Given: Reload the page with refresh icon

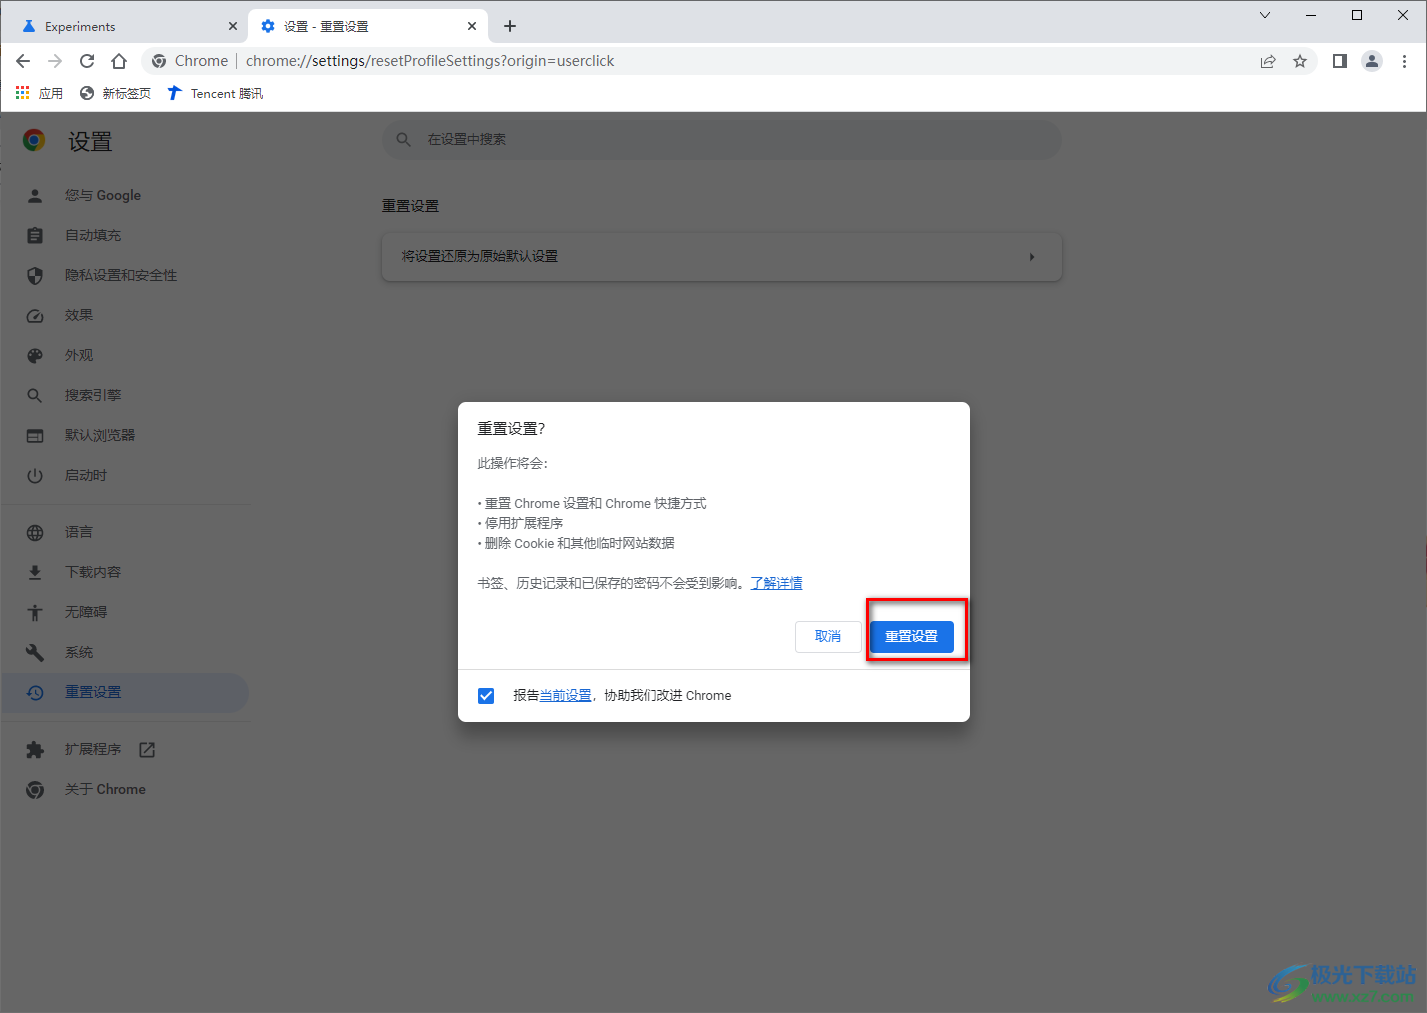Looking at the screenshot, I should (x=87, y=61).
